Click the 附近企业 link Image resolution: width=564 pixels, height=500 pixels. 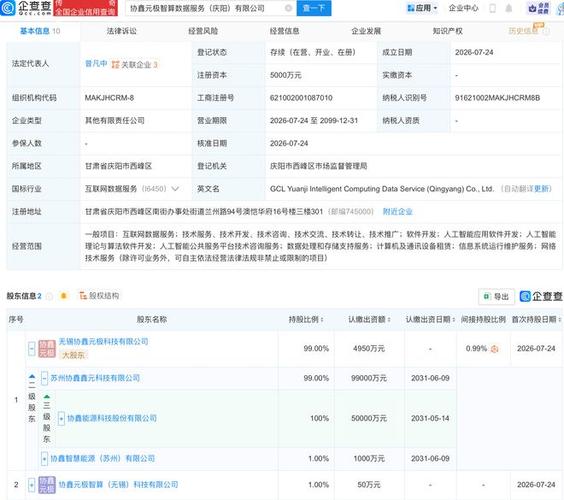pos(397,212)
